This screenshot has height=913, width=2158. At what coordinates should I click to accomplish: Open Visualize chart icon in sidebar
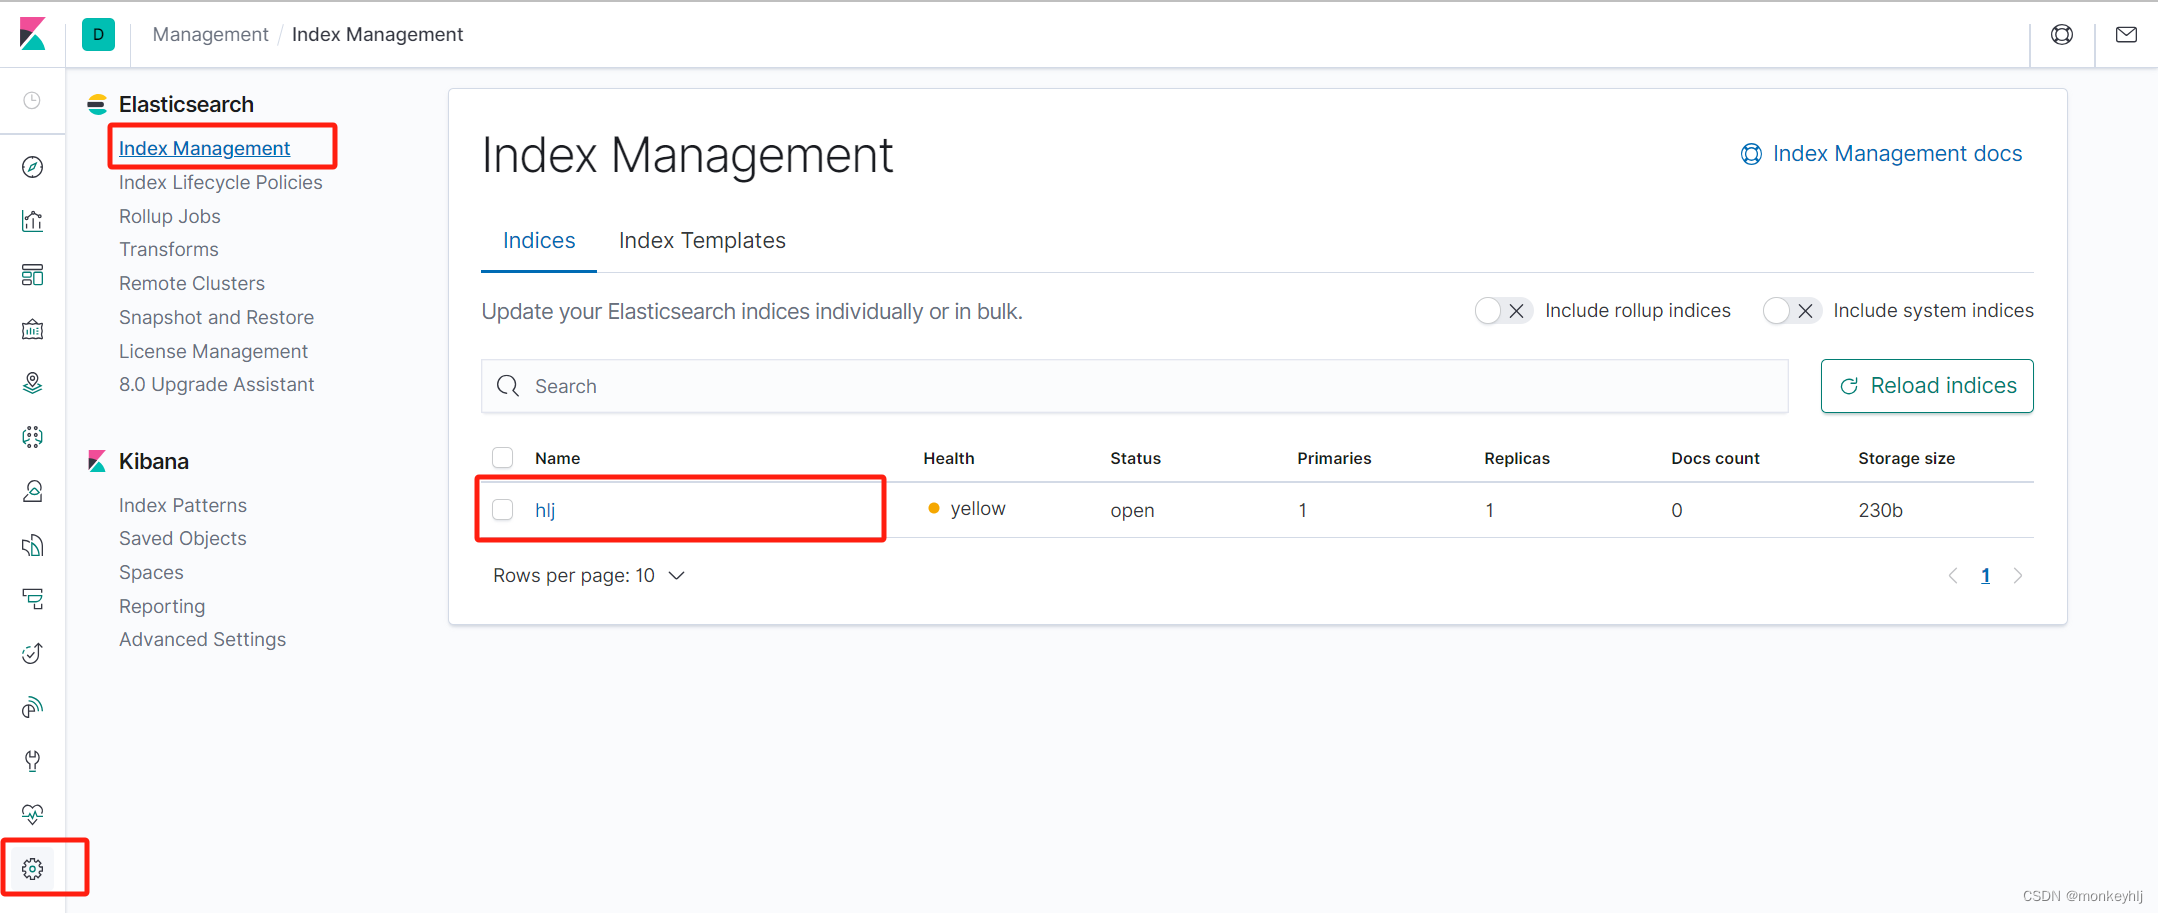point(32,221)
